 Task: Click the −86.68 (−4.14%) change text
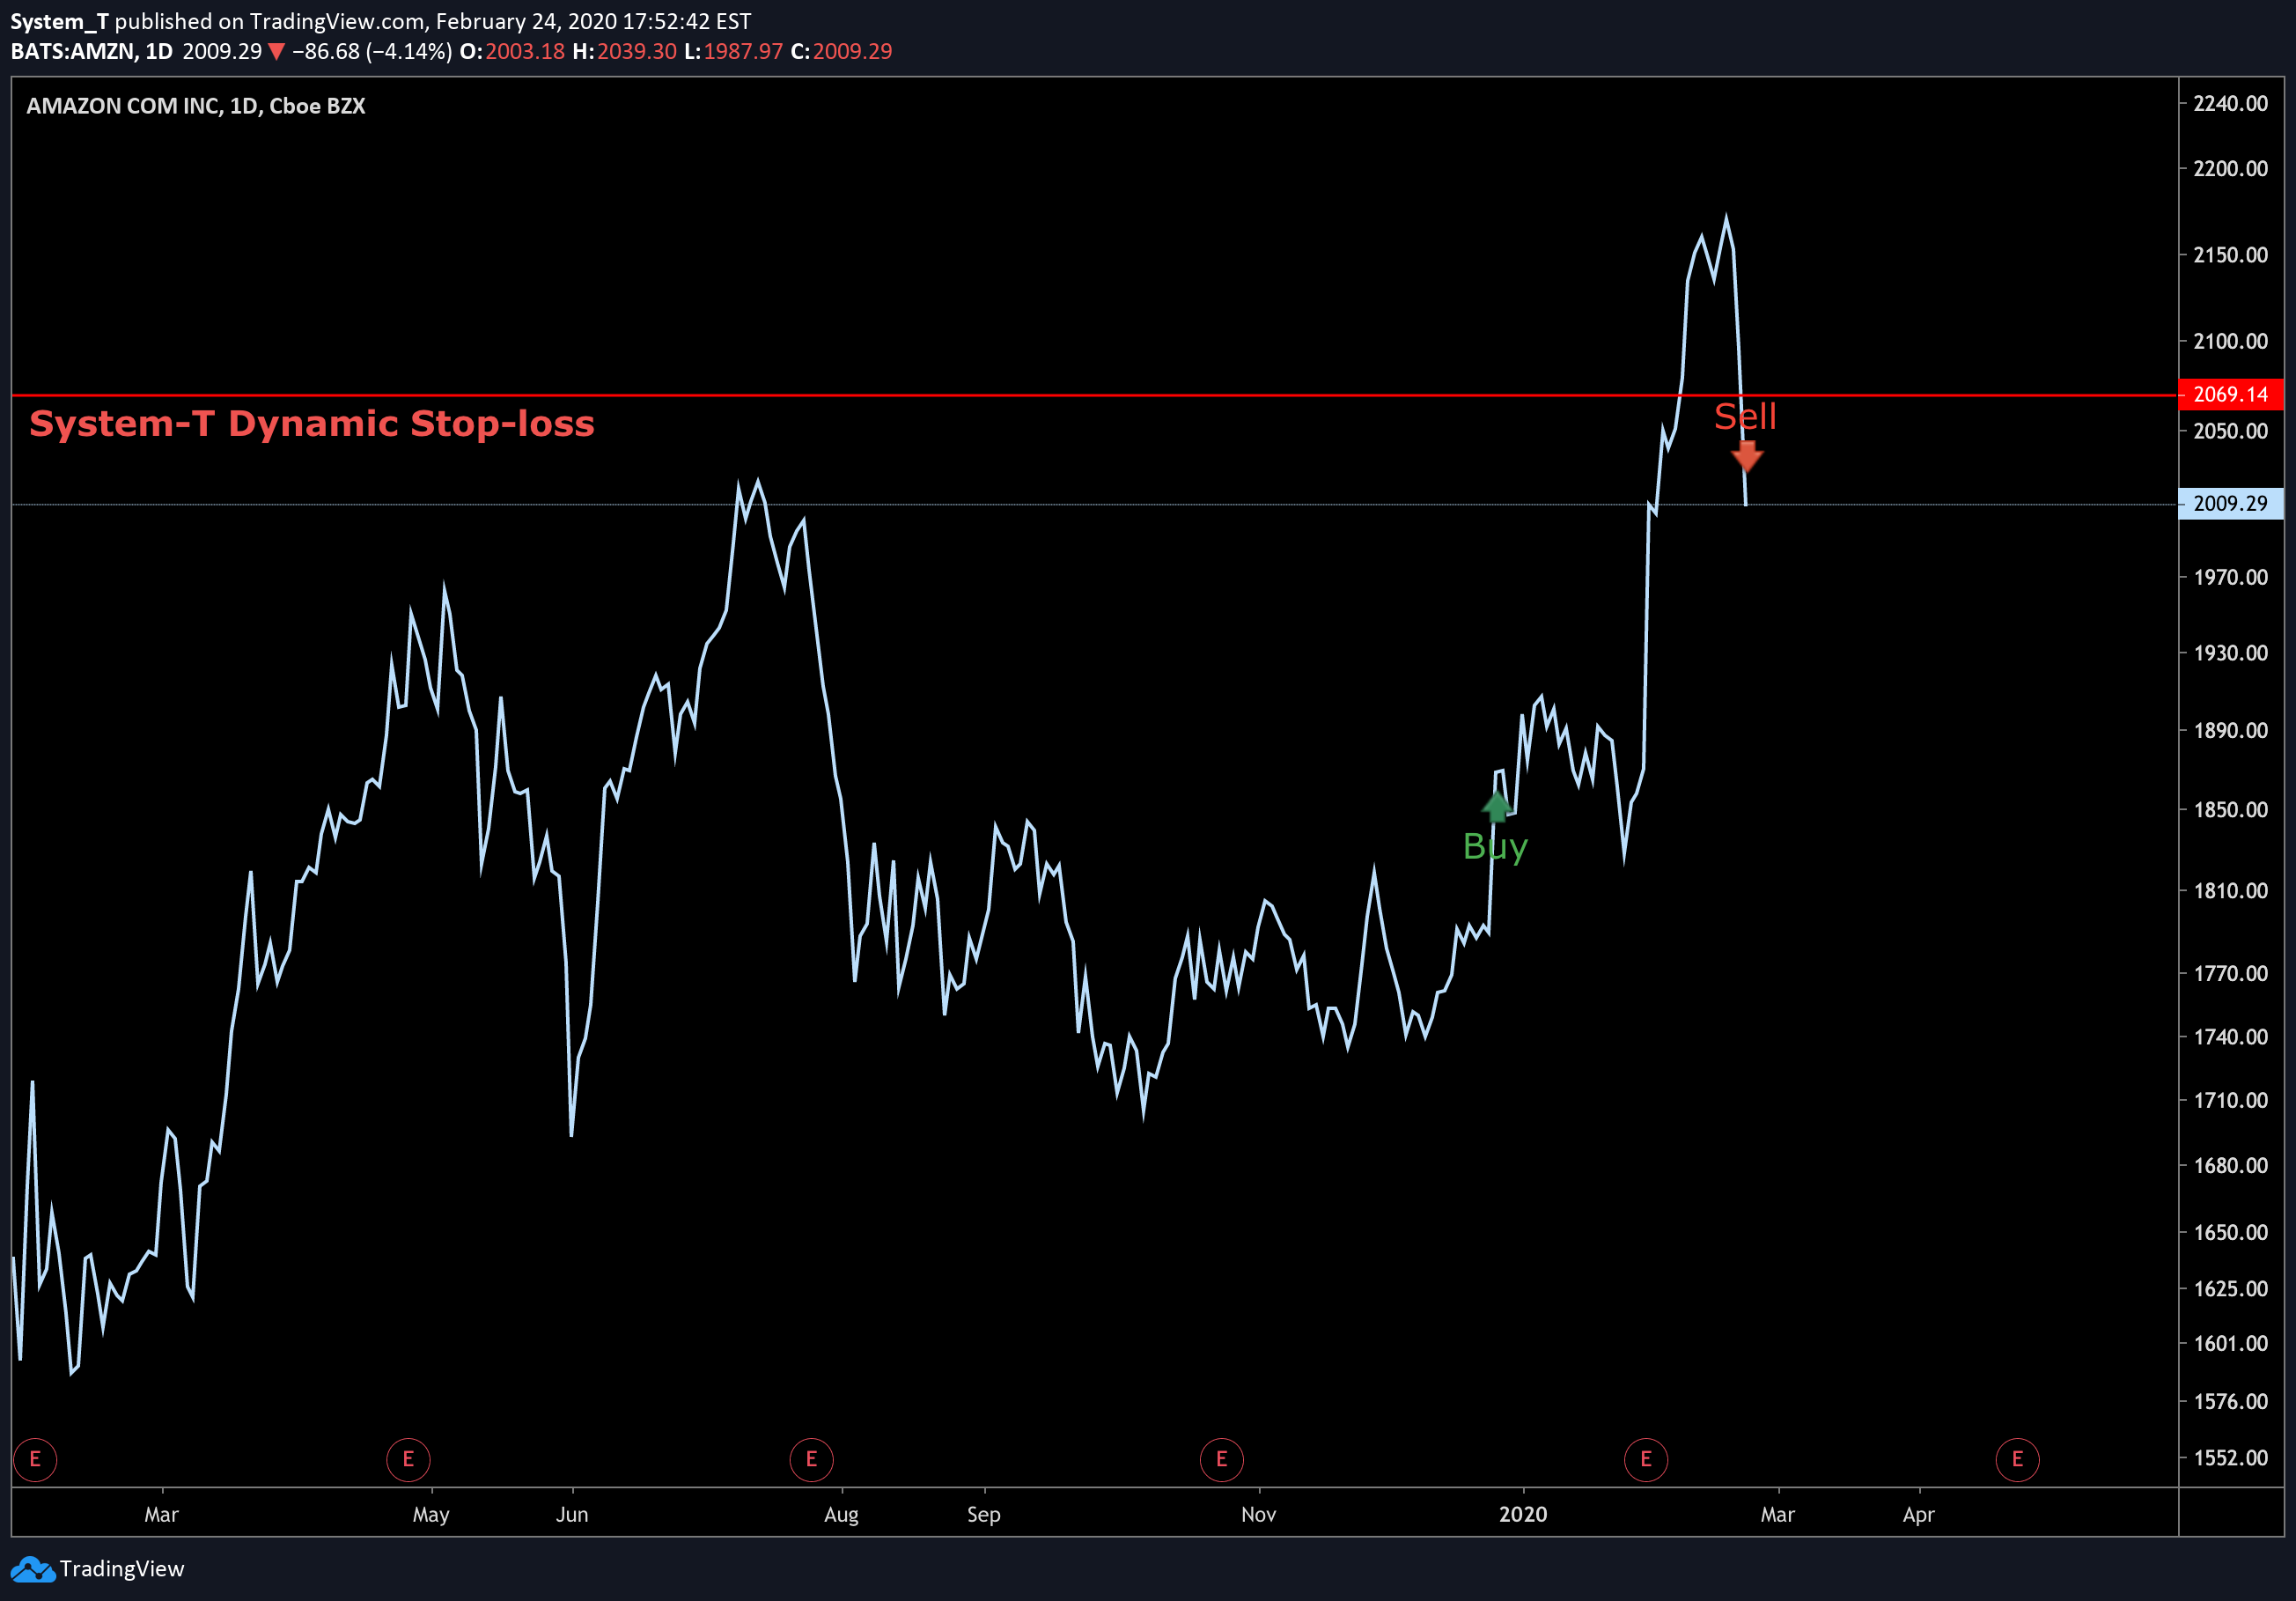point(372,51)
